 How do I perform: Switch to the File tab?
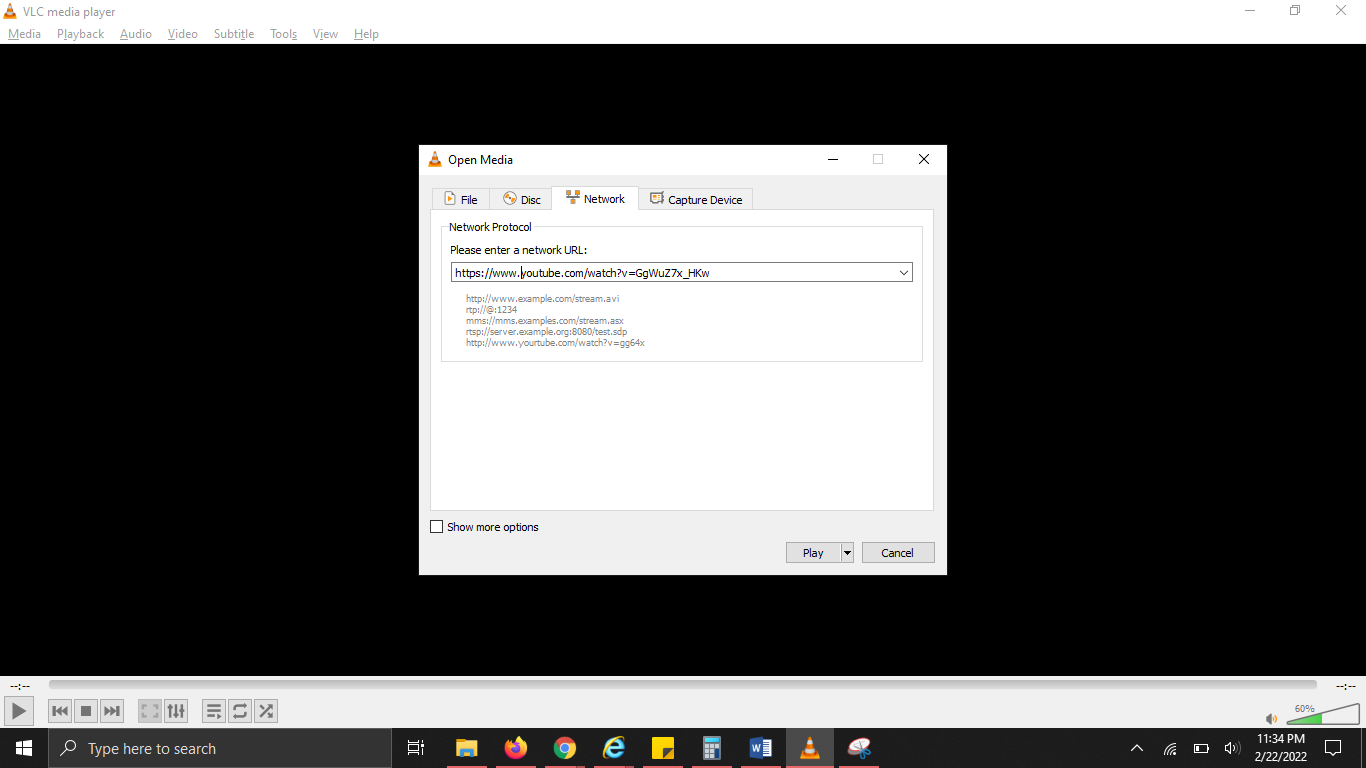click(x=461, y=199)
